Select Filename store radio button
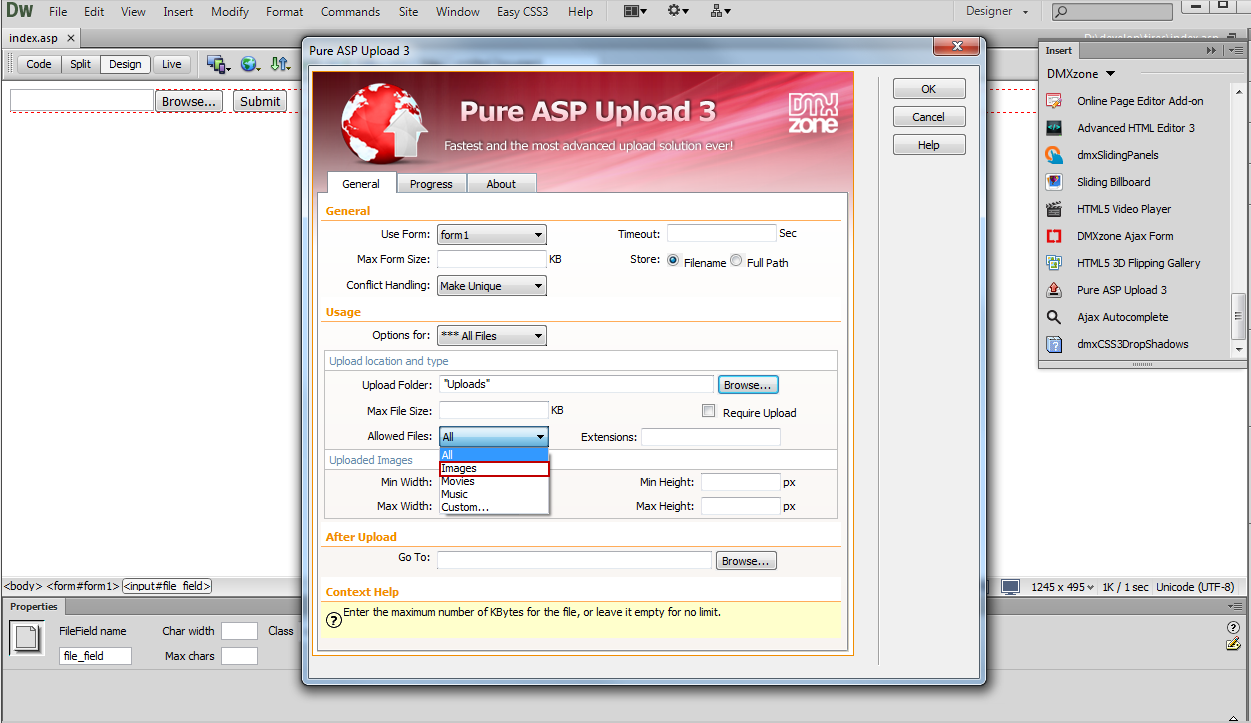 (673, 261)
